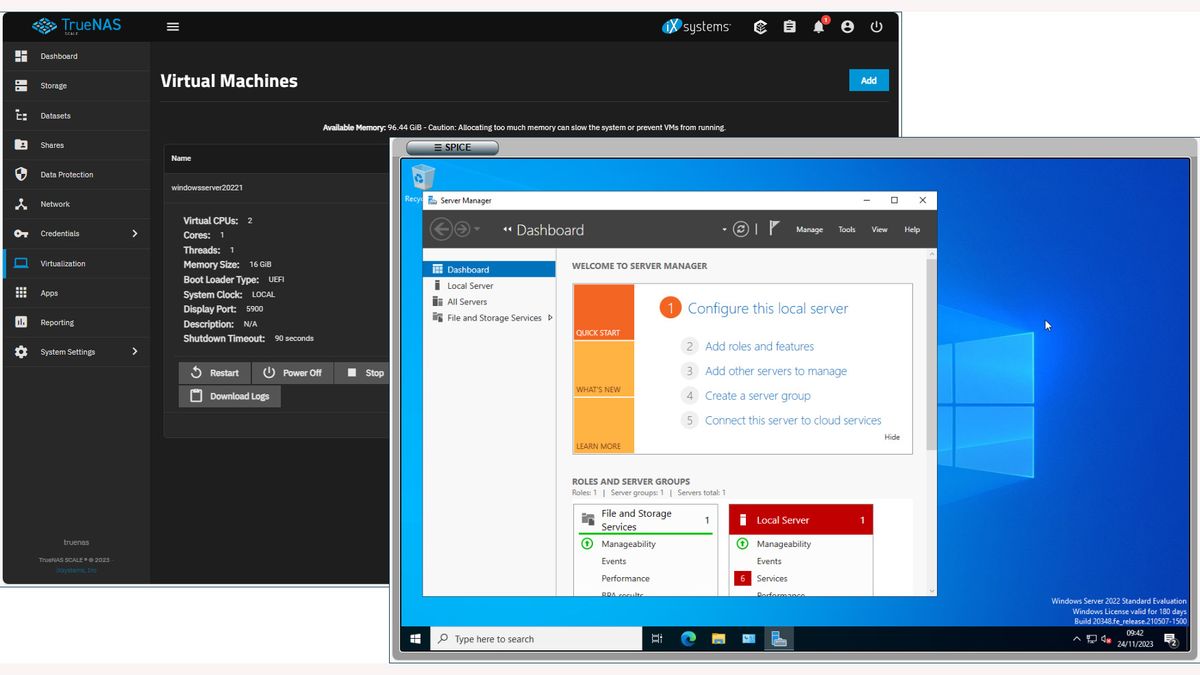This screenshot has height=675, width=1200.
Task: Click the Windows taskbar search box
Action: [x=536, y=639]
